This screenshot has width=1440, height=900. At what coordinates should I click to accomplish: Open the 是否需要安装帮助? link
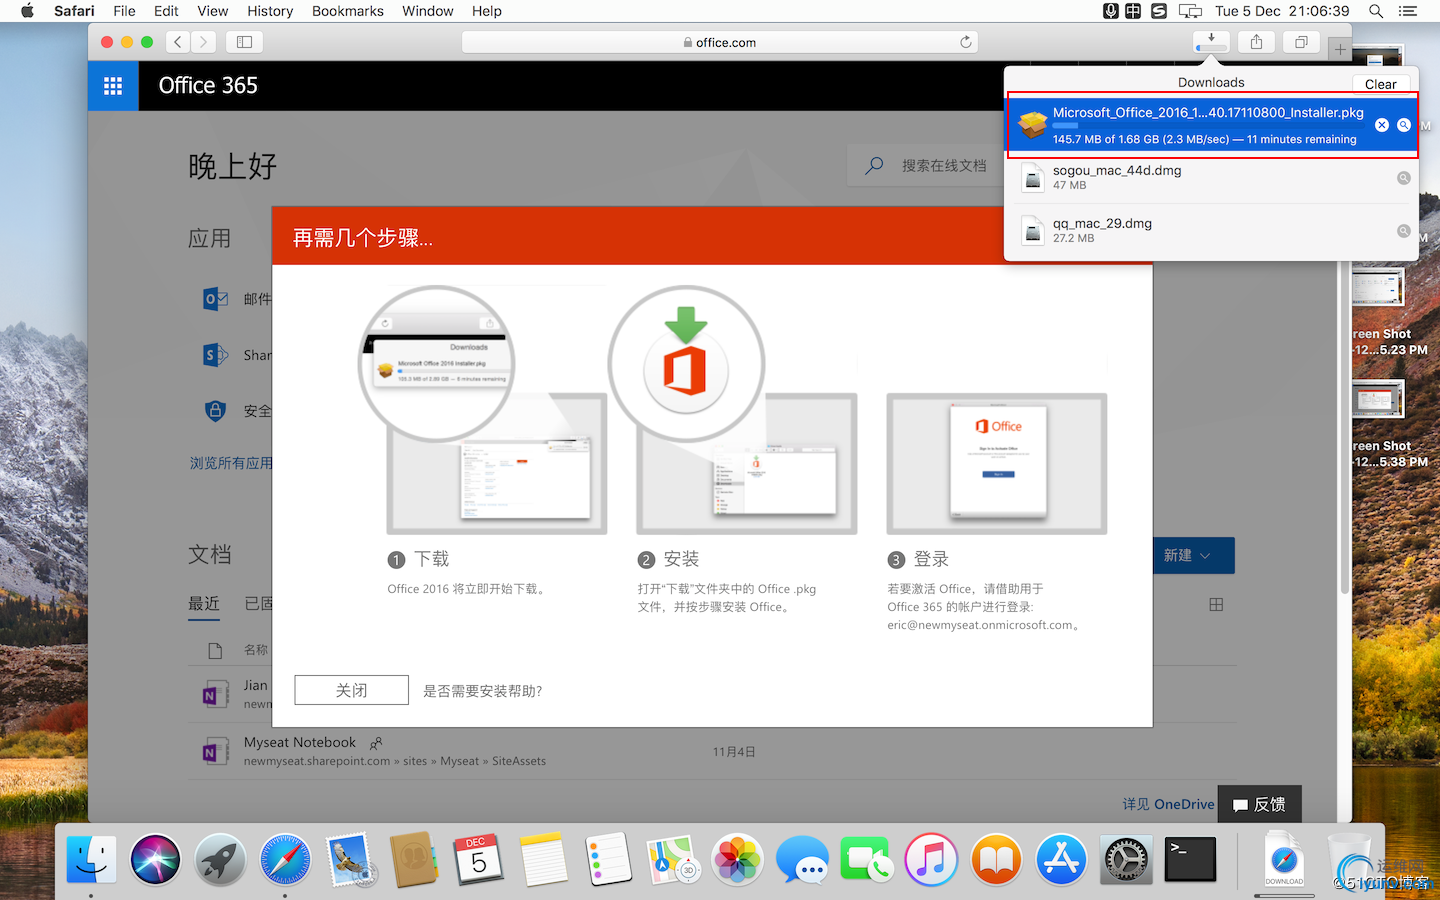pos(482,691)
